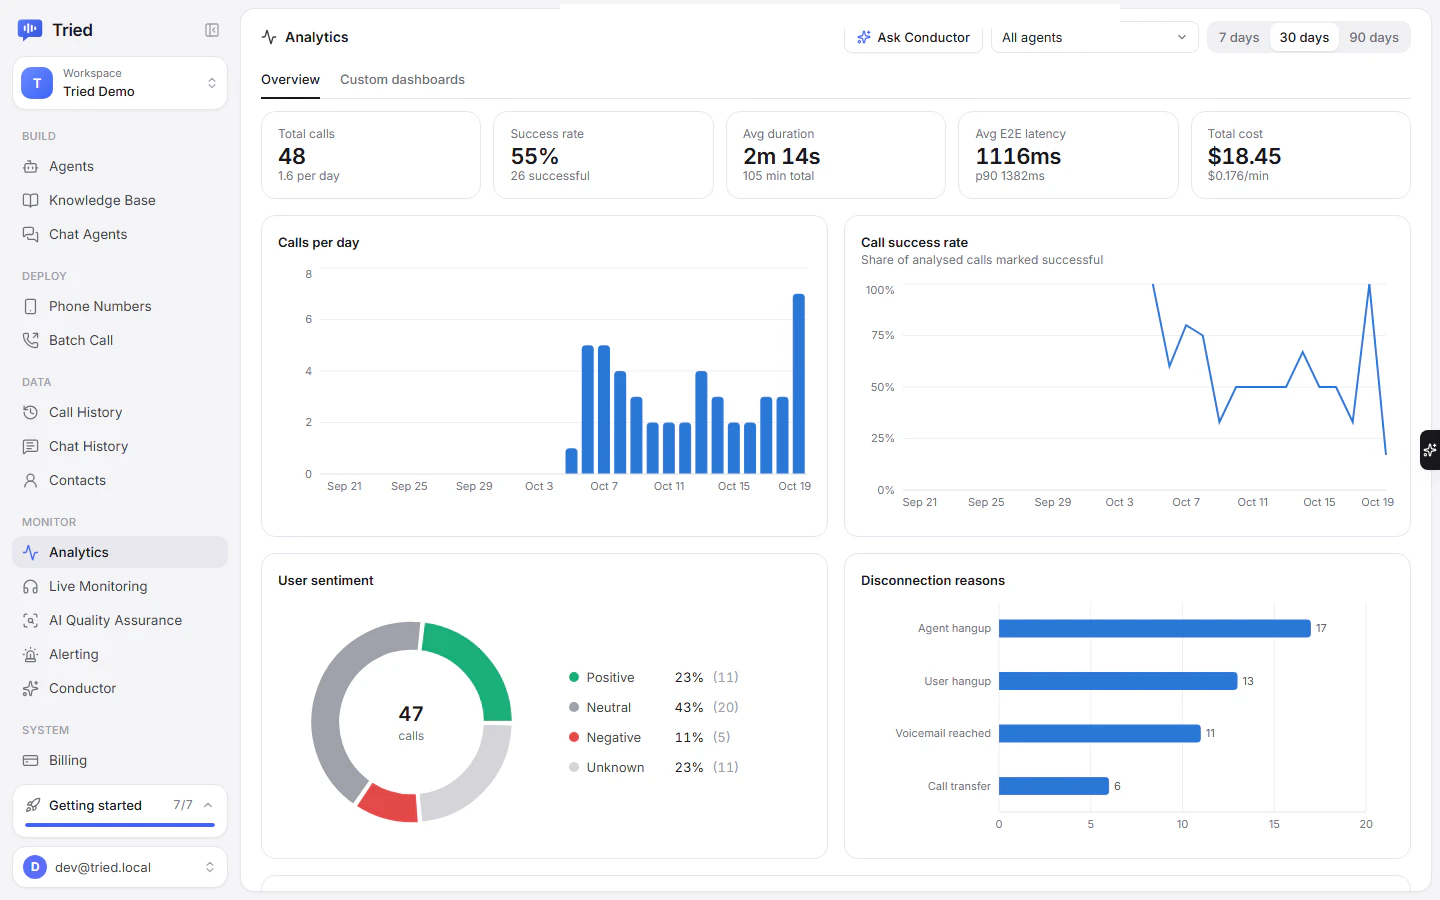Click the AI Quality Assurance scan icon
Viewport: 1440px width, 900px height.
point(31,620)
